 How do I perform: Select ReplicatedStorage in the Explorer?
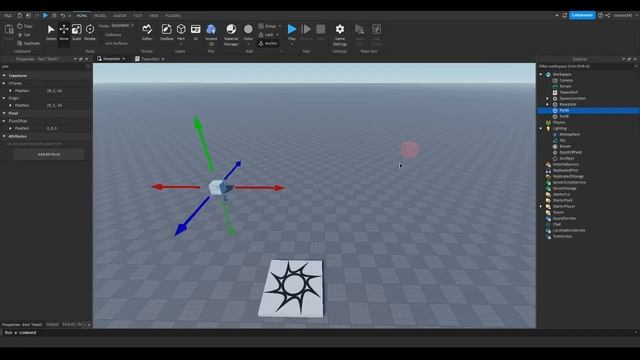568,176
